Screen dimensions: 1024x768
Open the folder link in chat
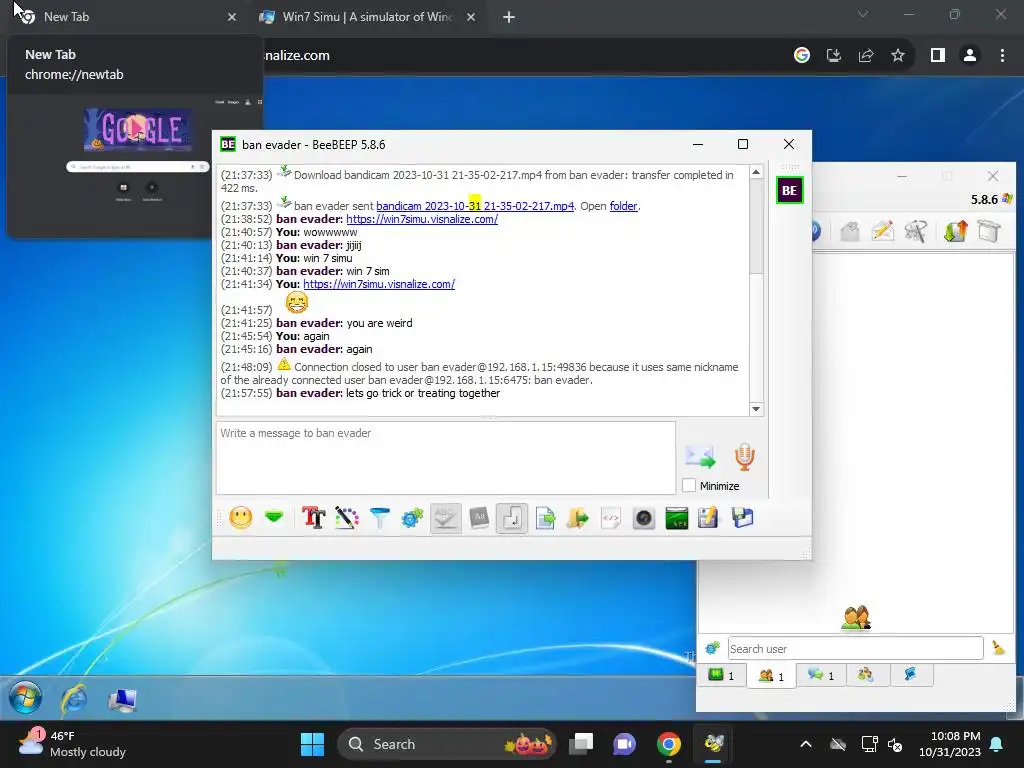coord(623,206)
